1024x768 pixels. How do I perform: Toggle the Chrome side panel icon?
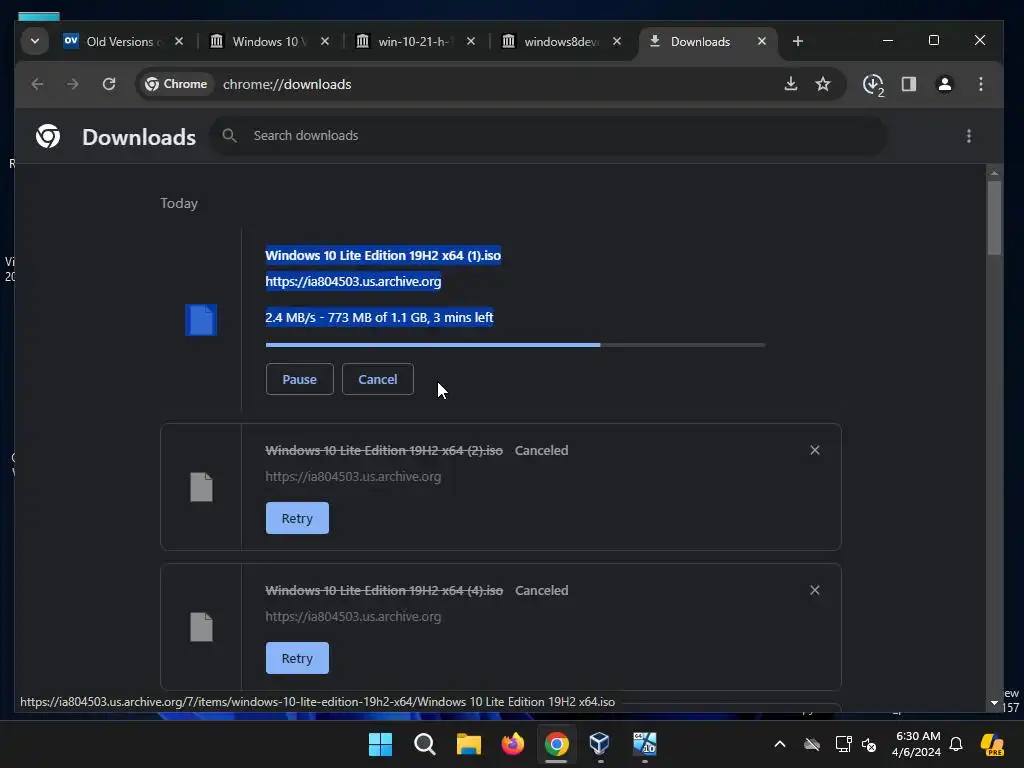(x=909, y=84)
